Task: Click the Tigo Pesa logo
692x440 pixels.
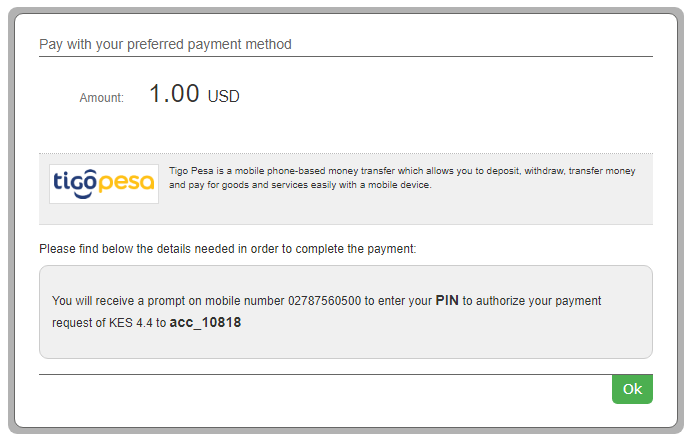Action: point(104,184)
